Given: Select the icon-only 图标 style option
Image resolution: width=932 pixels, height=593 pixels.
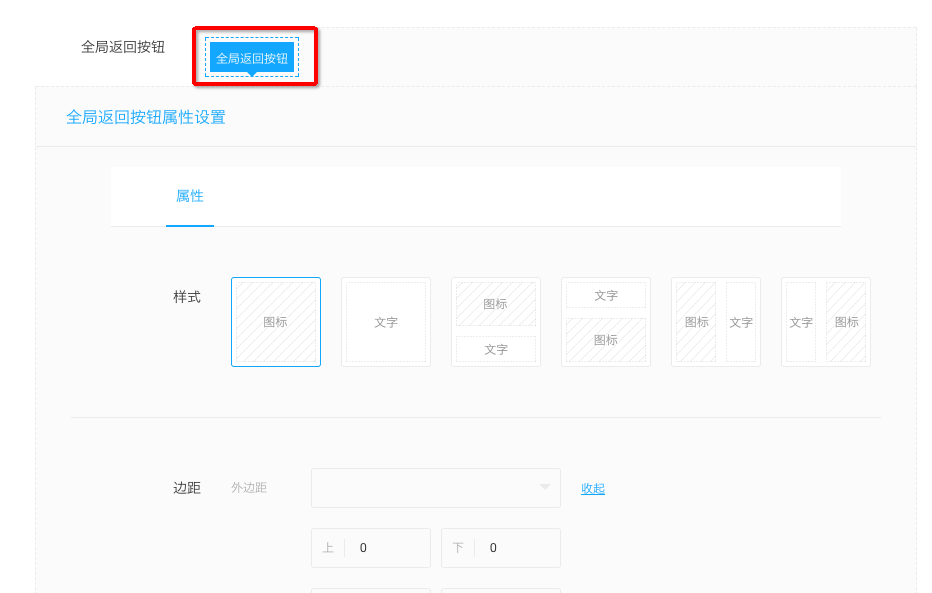Looking at the screenshot, I should (276, 322).
